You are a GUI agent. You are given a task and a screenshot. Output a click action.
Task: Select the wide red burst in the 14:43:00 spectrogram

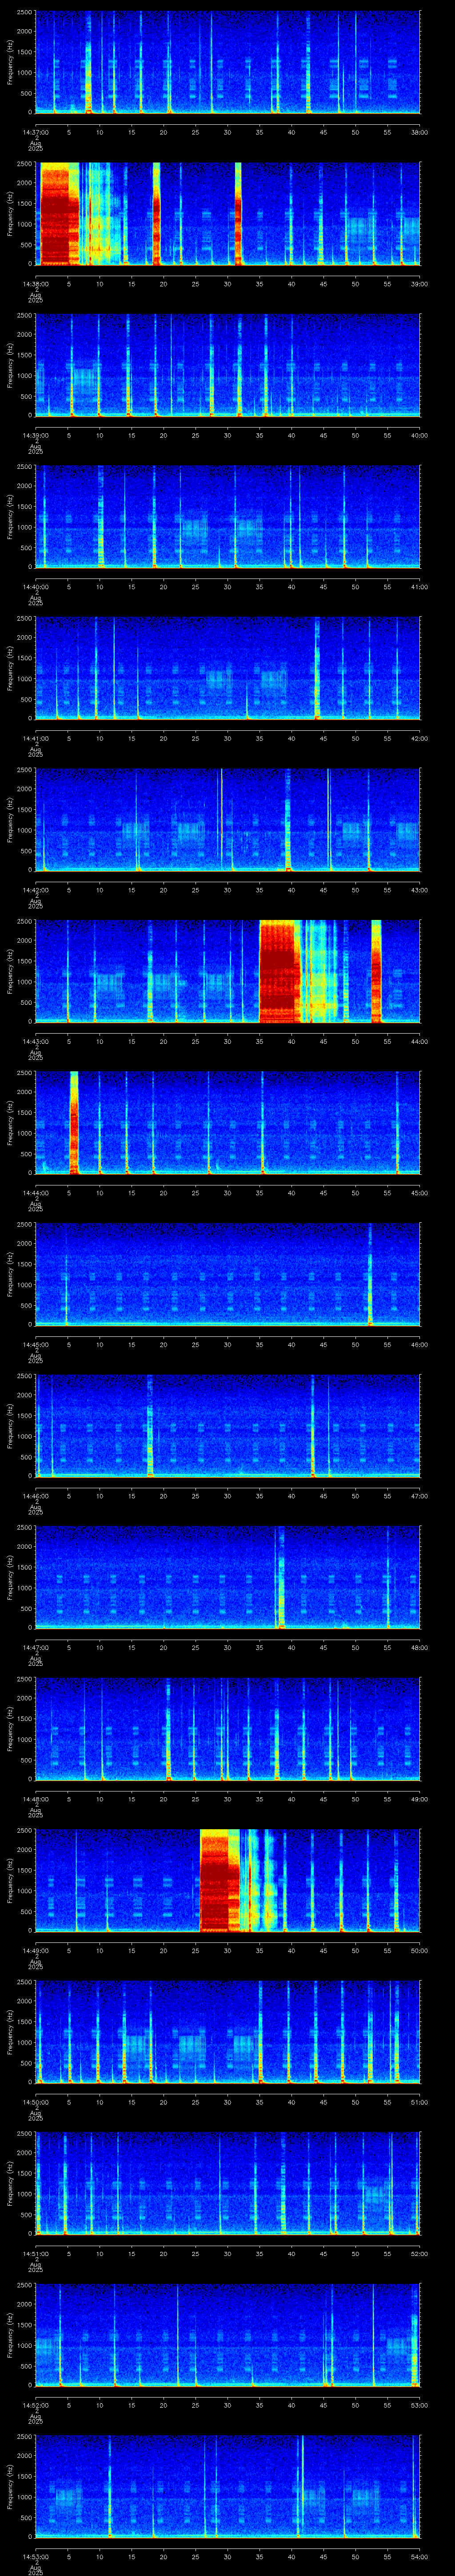pyautogui.click(x=280, y=972)
